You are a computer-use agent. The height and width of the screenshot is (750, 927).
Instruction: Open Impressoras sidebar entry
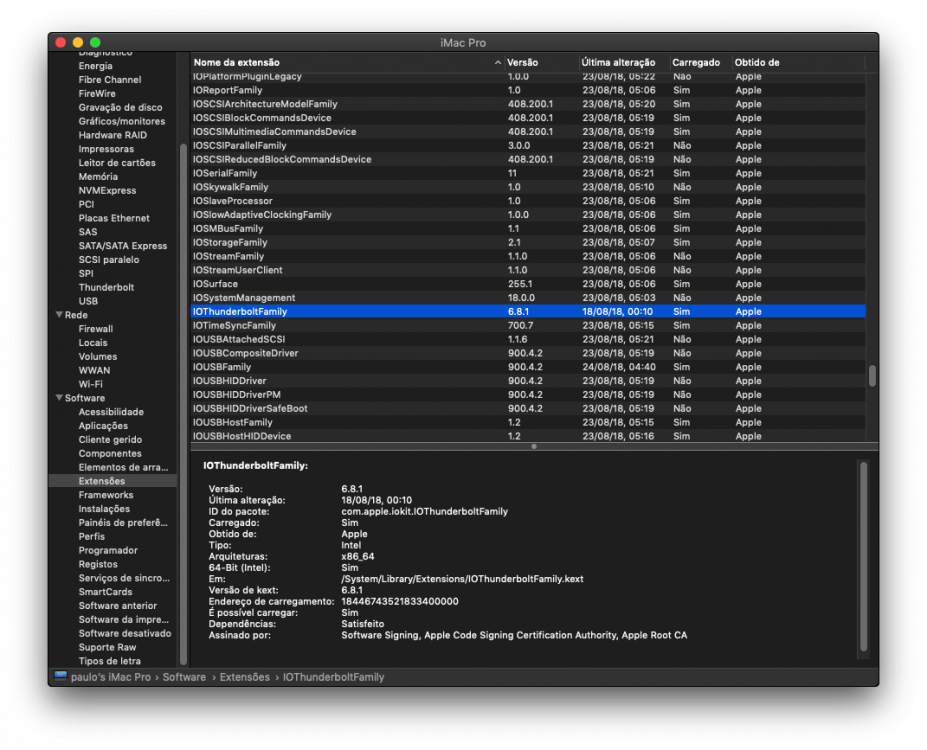[106, 149]
